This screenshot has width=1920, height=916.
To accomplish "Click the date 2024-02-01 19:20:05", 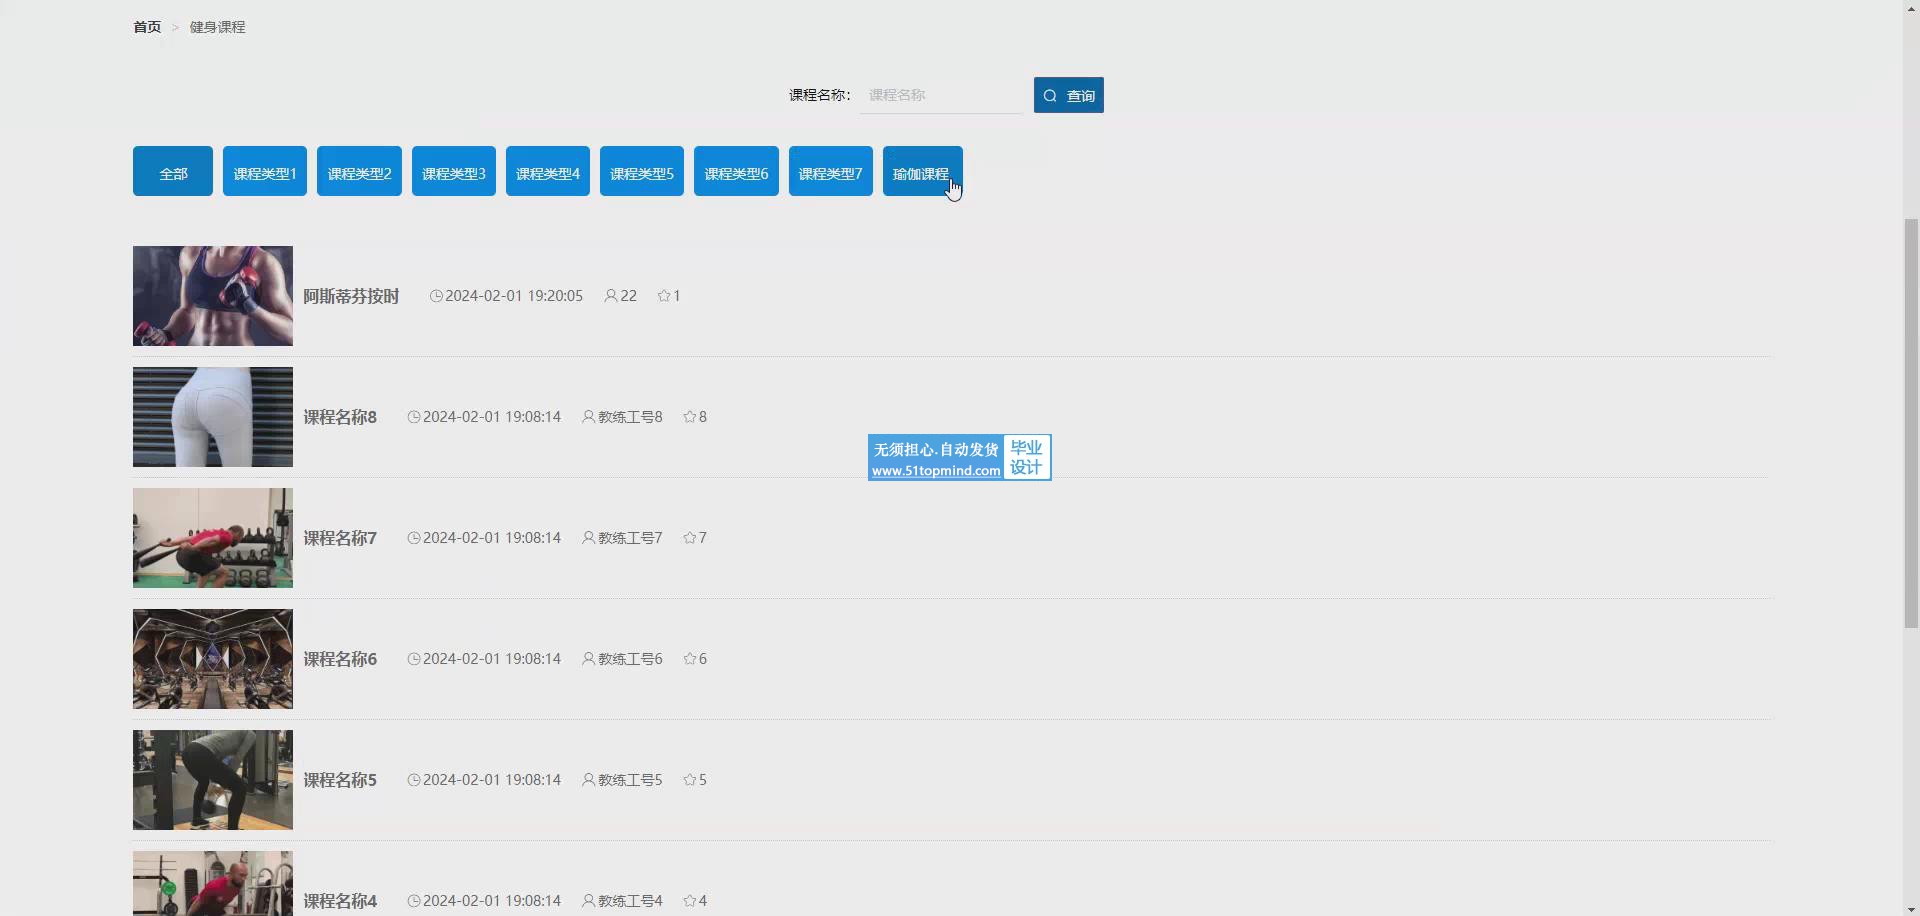I will coord(514,296).
